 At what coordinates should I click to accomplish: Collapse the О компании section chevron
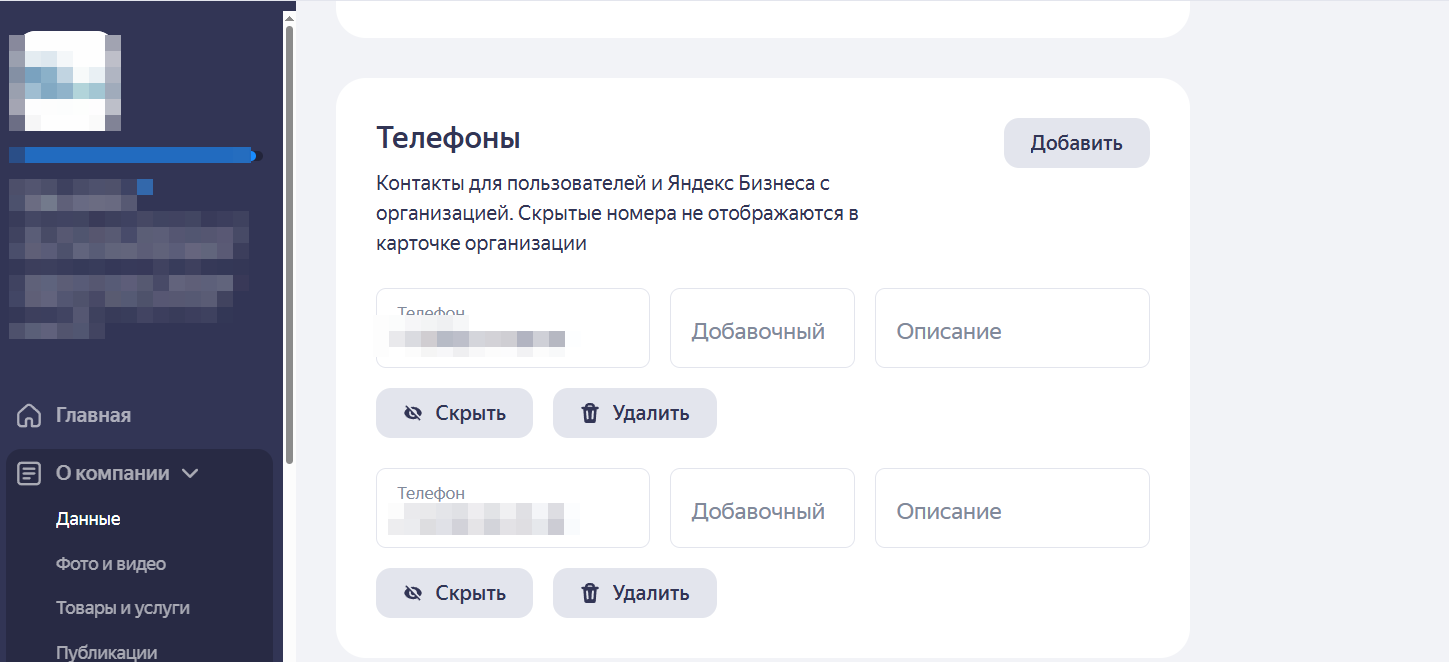point(190,473)
